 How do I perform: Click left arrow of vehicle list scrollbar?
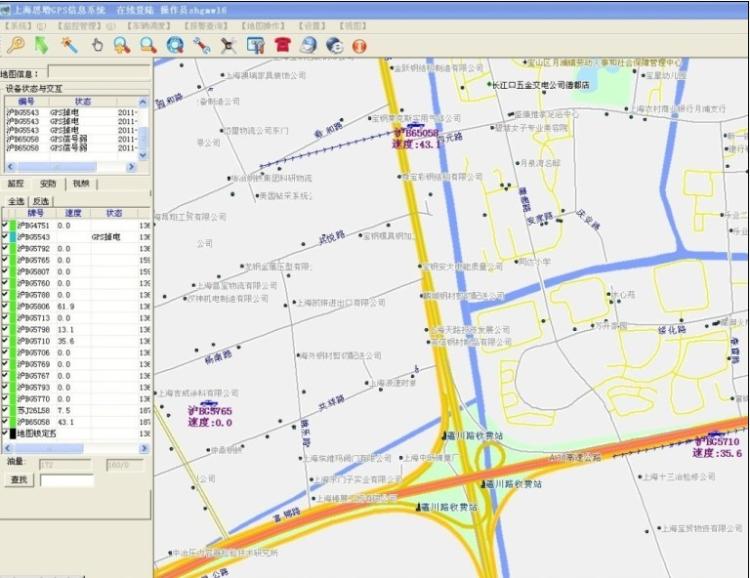(8, 448)
